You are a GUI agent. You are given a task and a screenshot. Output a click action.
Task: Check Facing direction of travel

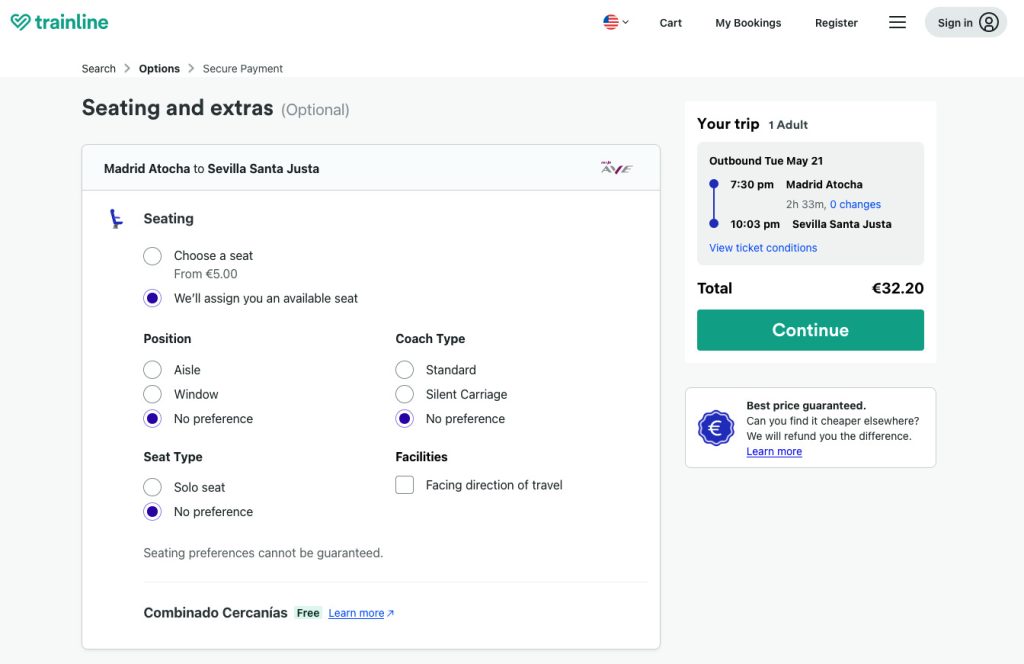coord(404,485)
